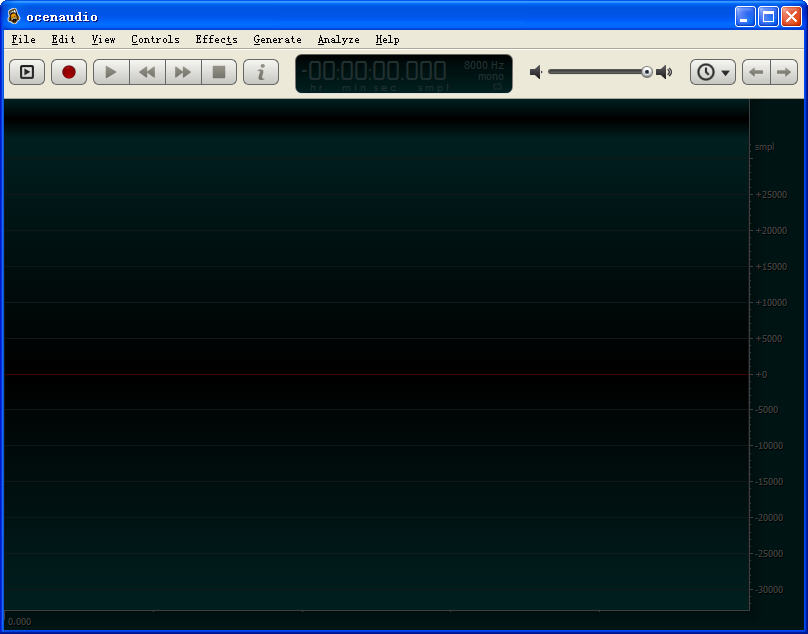Open the Controls menu

[155, 40]
